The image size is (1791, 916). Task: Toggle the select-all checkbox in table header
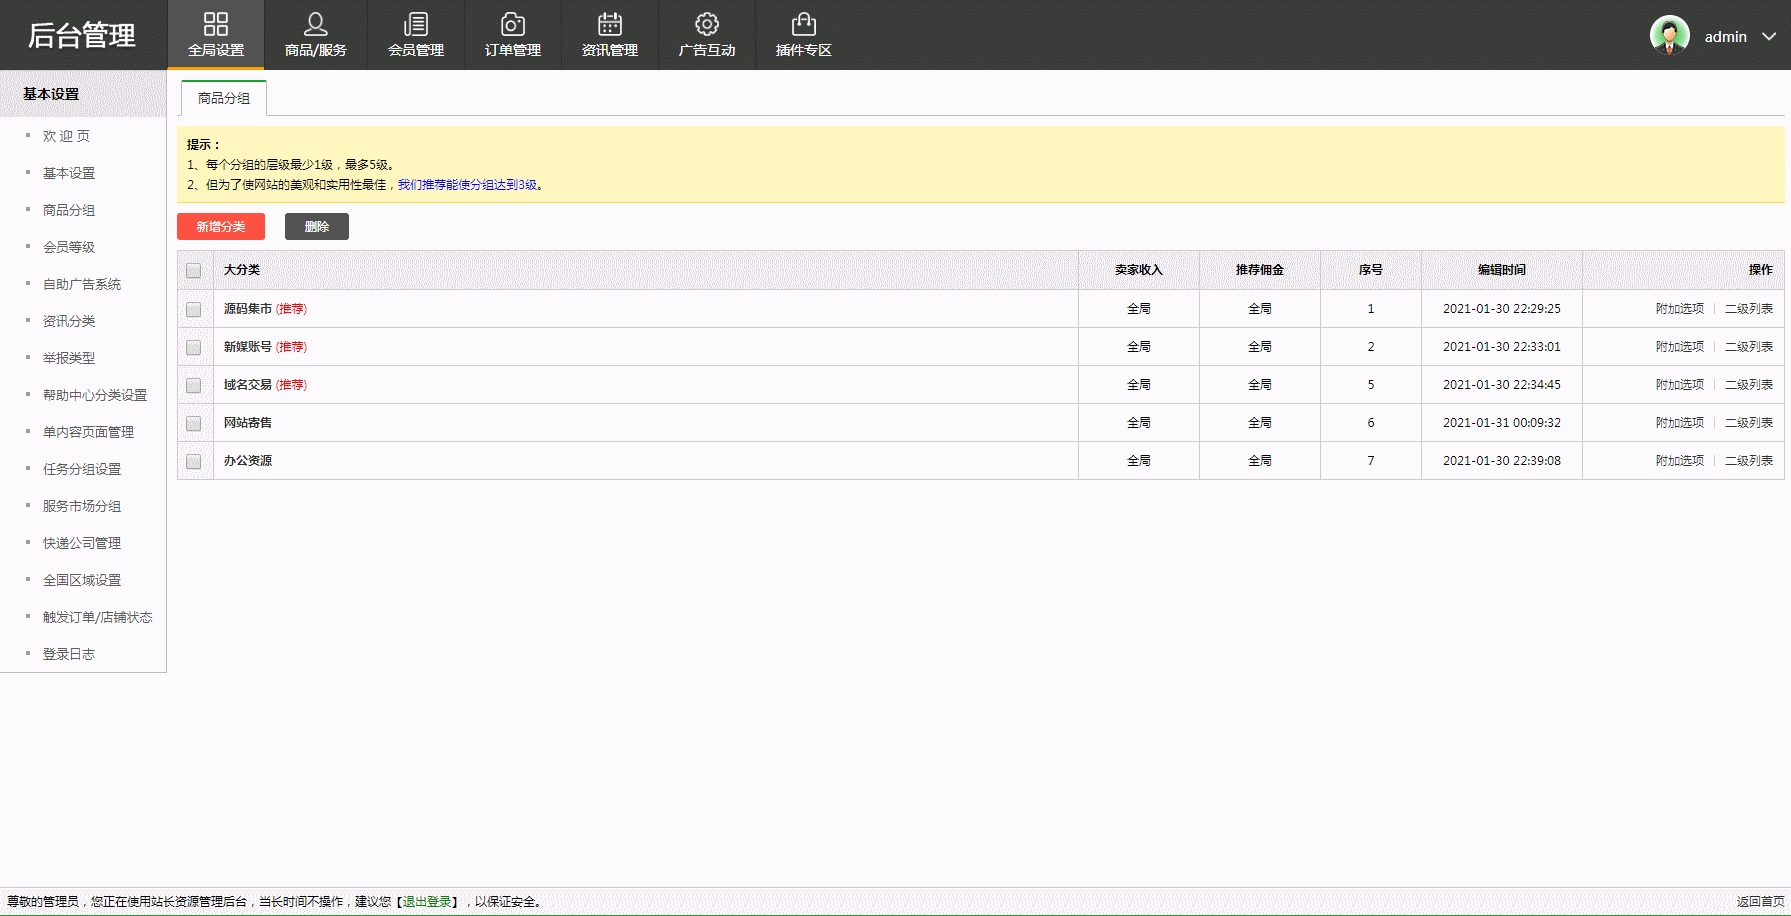(194, 270)
